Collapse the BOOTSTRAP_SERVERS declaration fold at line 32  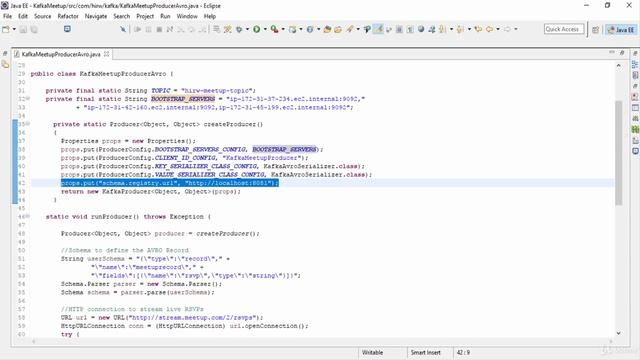(28, 99)
